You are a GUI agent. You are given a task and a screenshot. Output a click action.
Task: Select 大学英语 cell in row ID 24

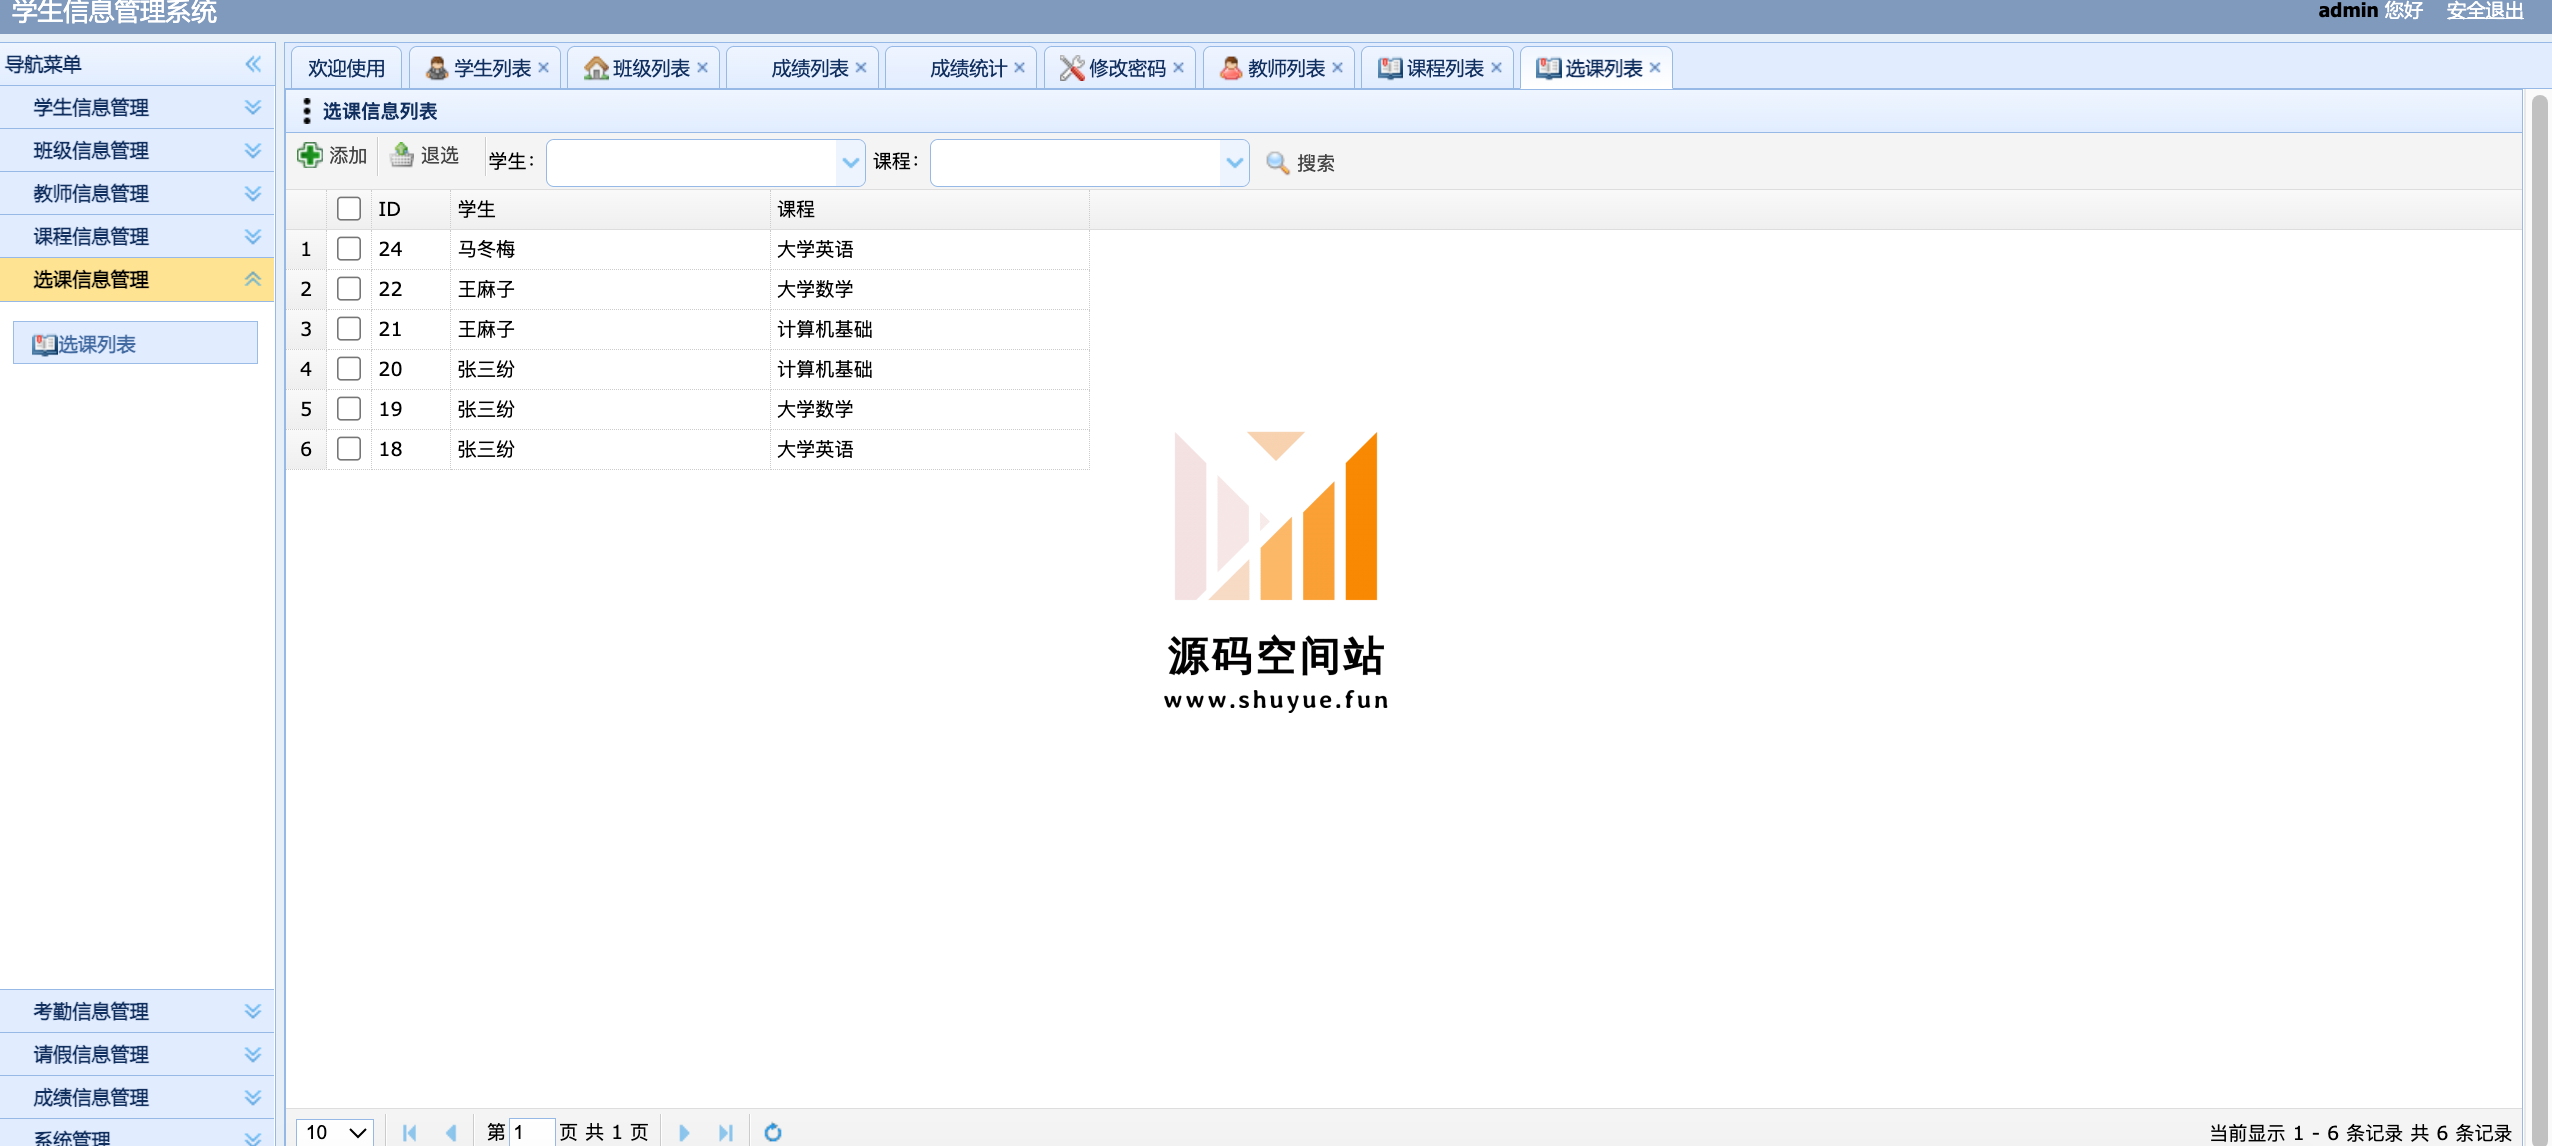pyautogui.click(x=930, y=249)
